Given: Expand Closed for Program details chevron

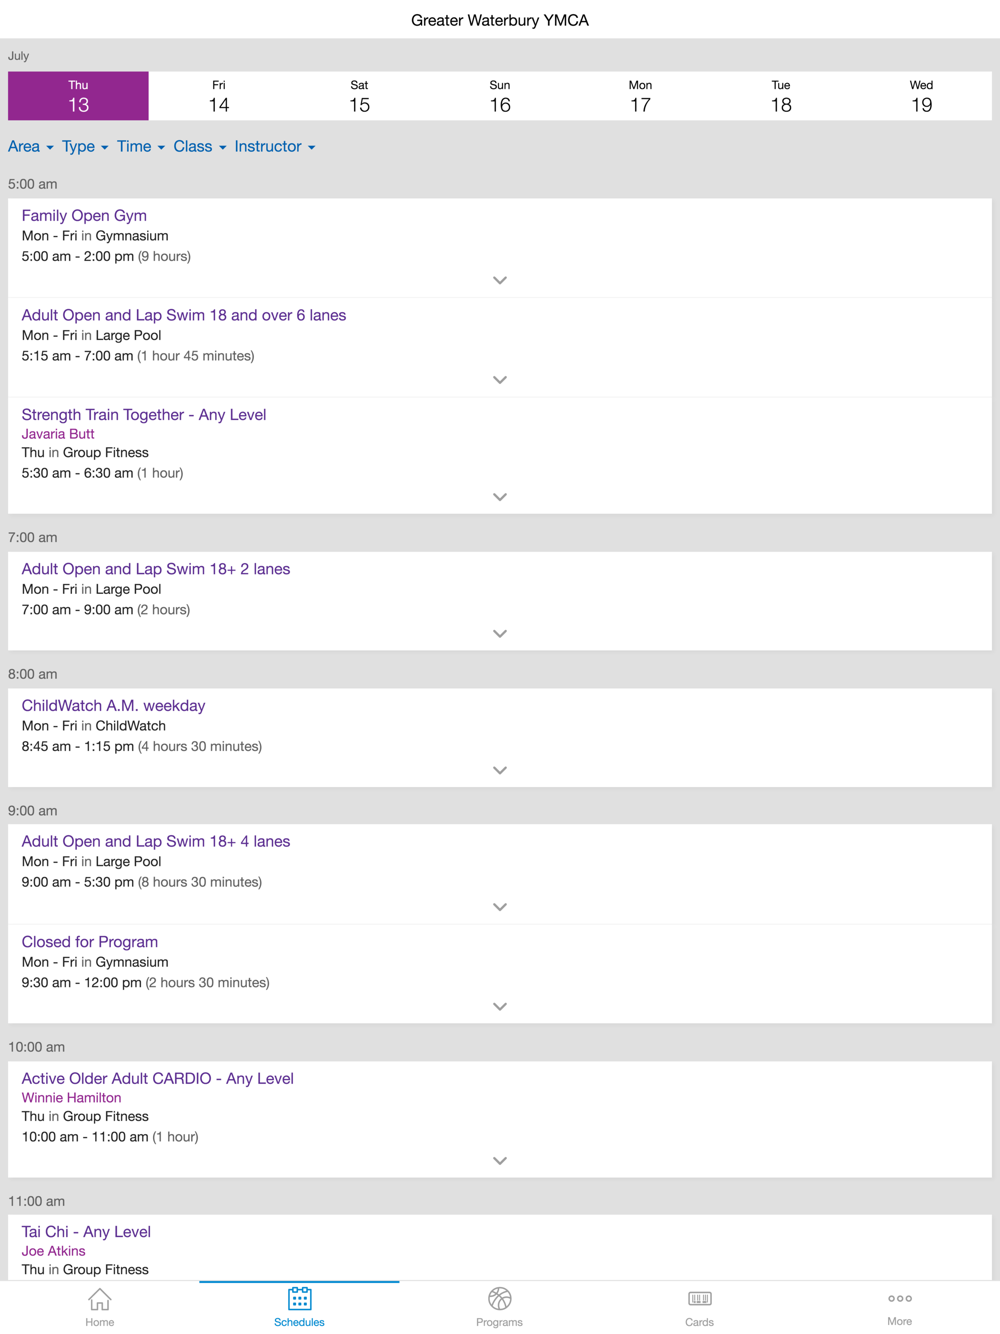Looking at the screenshot, I should 500,1007.
